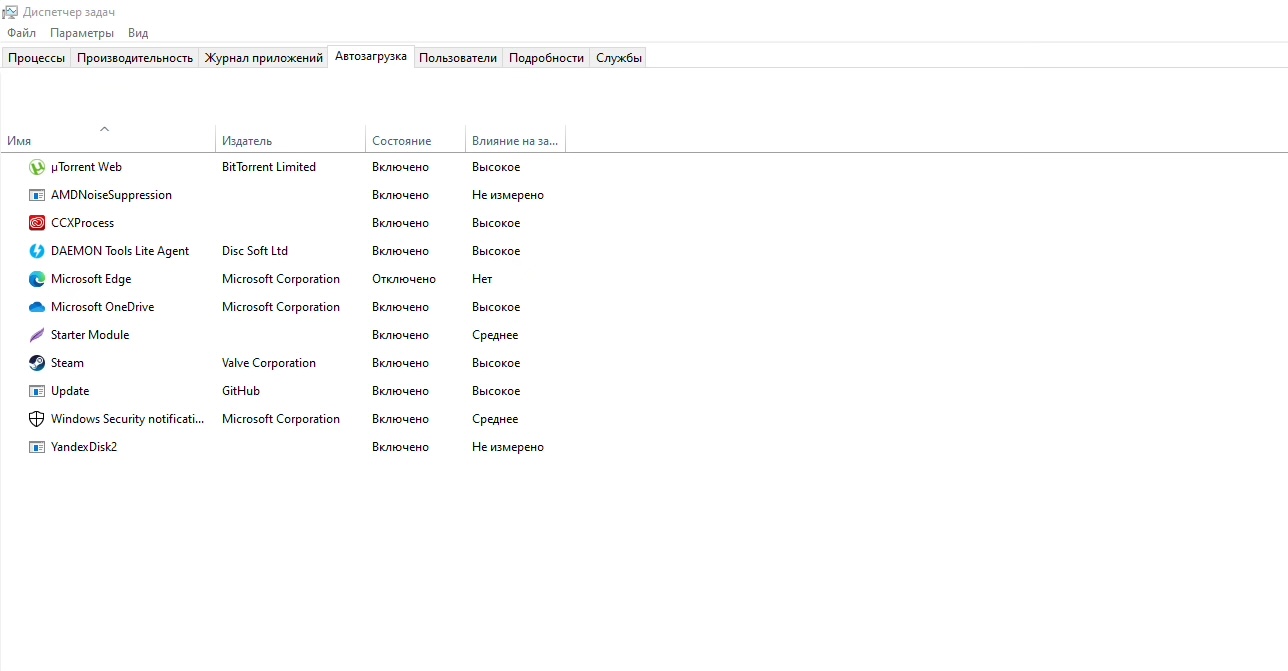Select the AMDNoiseSuppression name text
Image resolution: width=1288 pixels, height=671 pixels.
[x=111, y=195]
